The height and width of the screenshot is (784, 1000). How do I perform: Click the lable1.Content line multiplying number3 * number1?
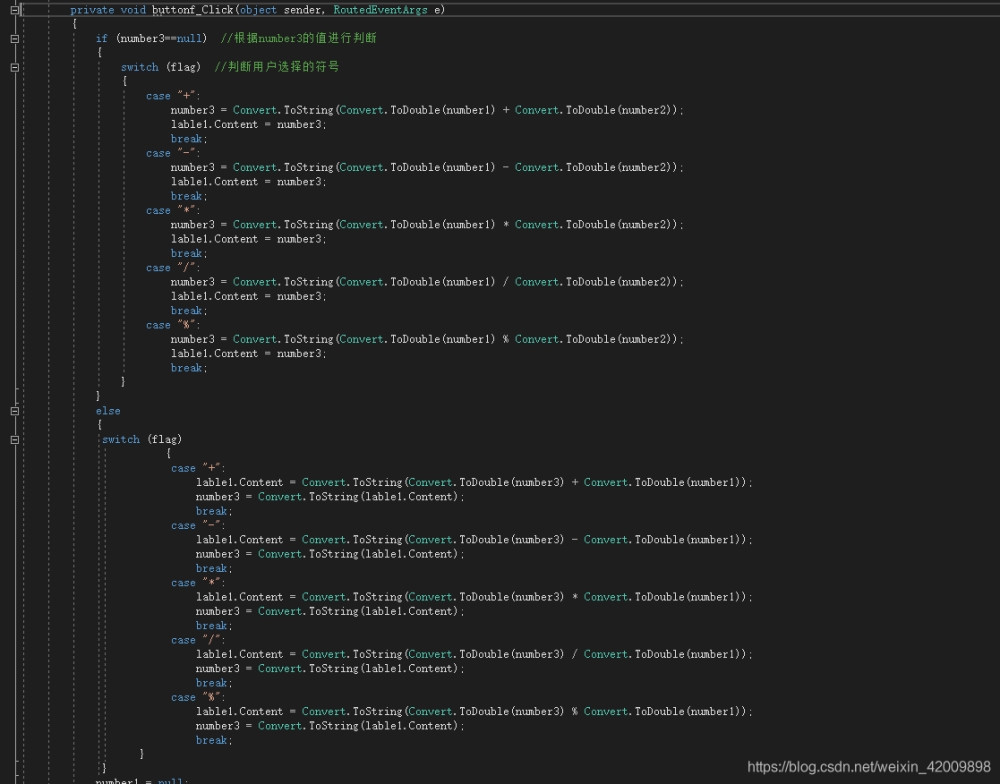point(474,598)
